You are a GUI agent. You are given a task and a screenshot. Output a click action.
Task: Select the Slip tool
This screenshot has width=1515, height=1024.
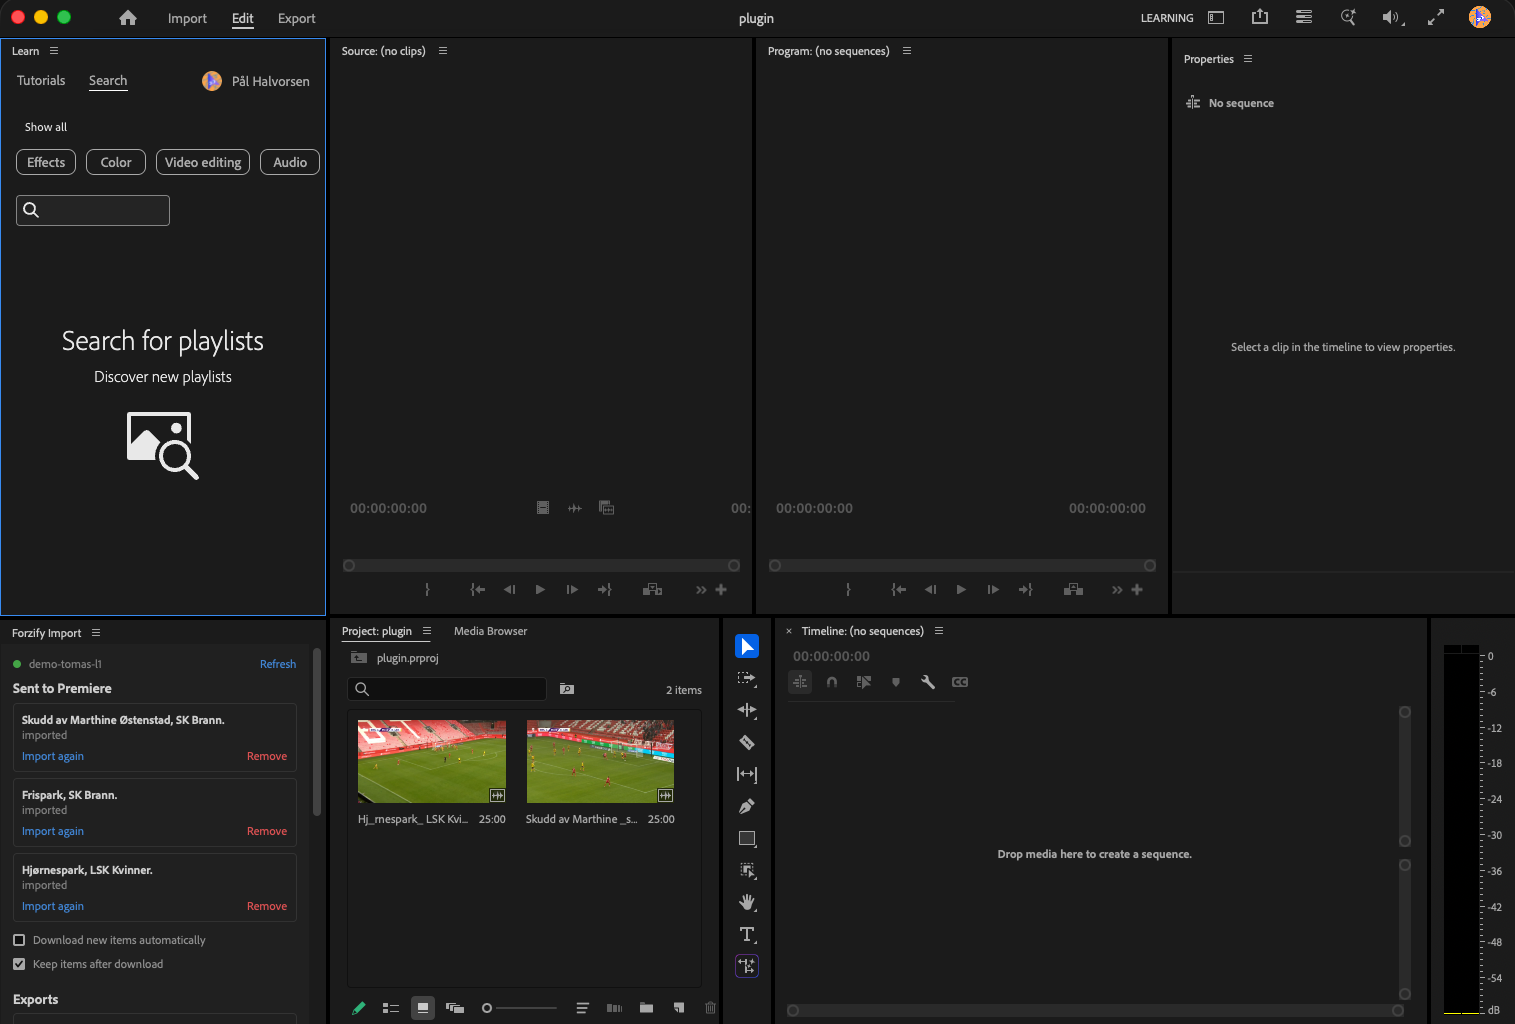click(747, 774)
